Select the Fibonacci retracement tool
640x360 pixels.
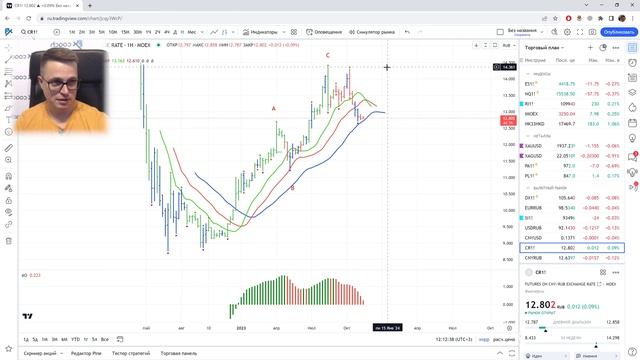pos(9,72)
